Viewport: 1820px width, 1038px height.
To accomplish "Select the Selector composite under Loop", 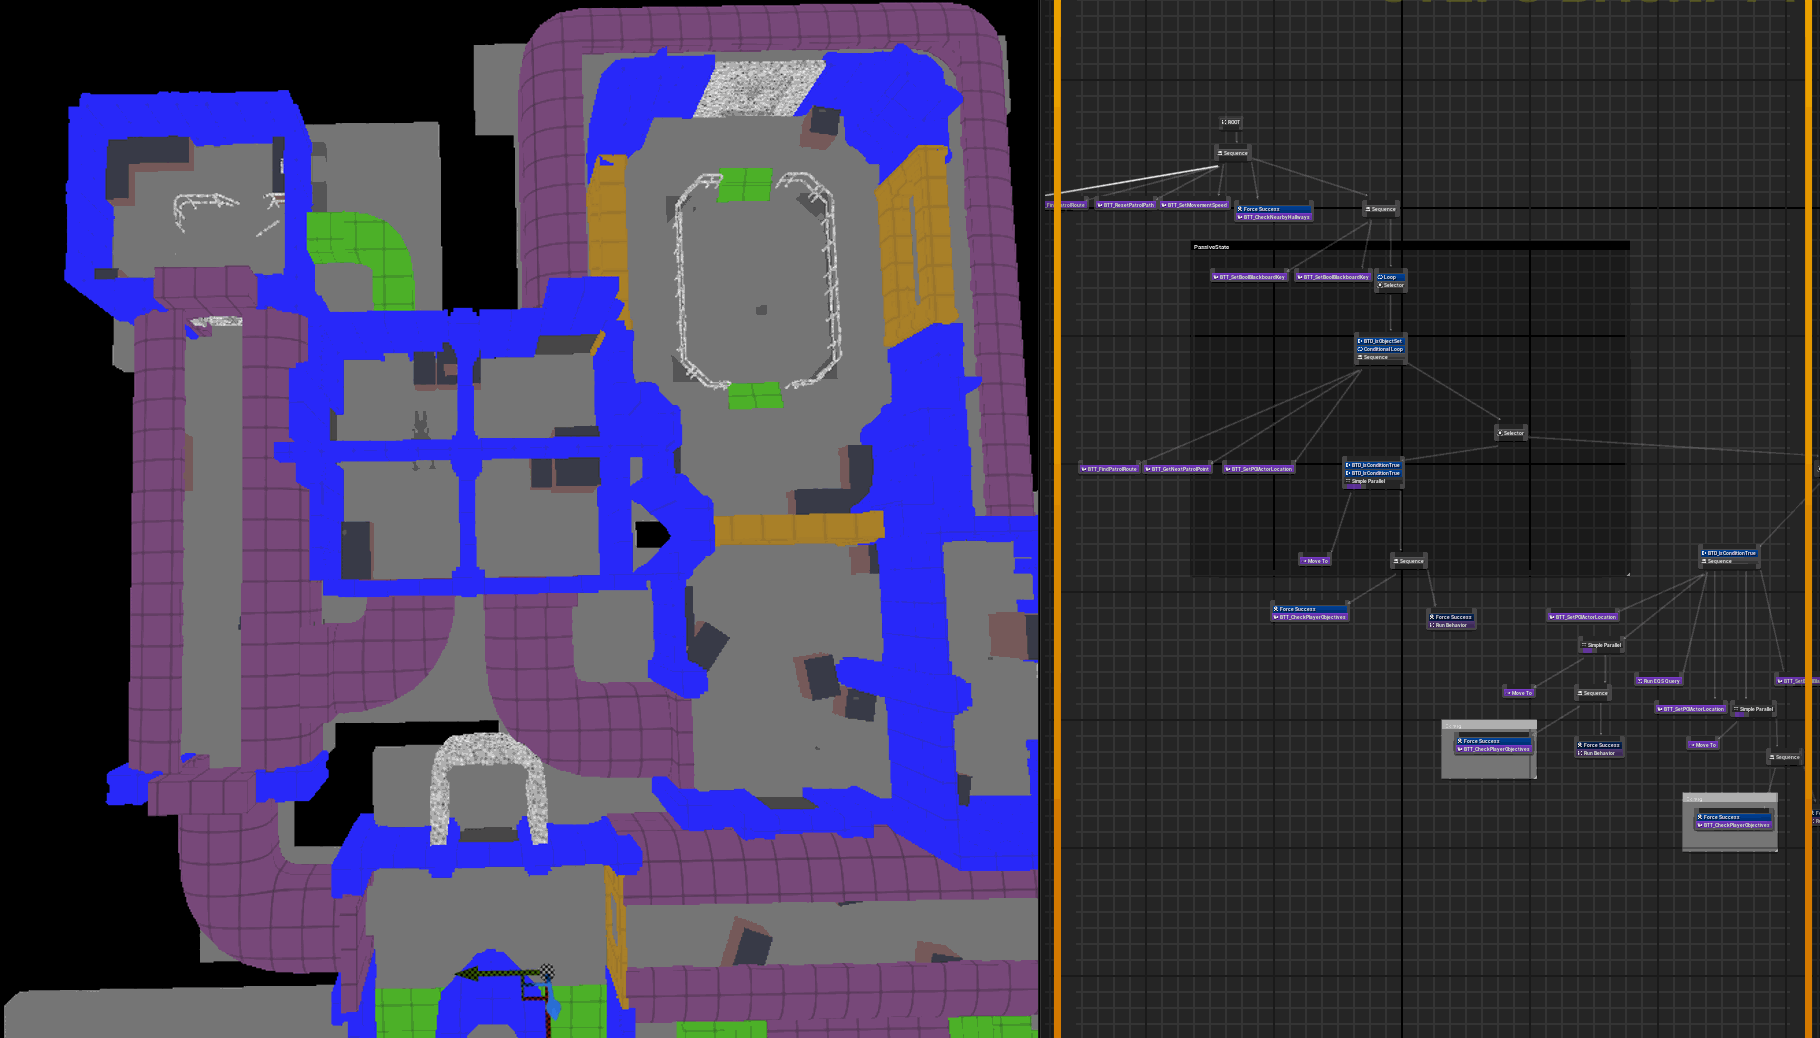I will (1391, 285).
